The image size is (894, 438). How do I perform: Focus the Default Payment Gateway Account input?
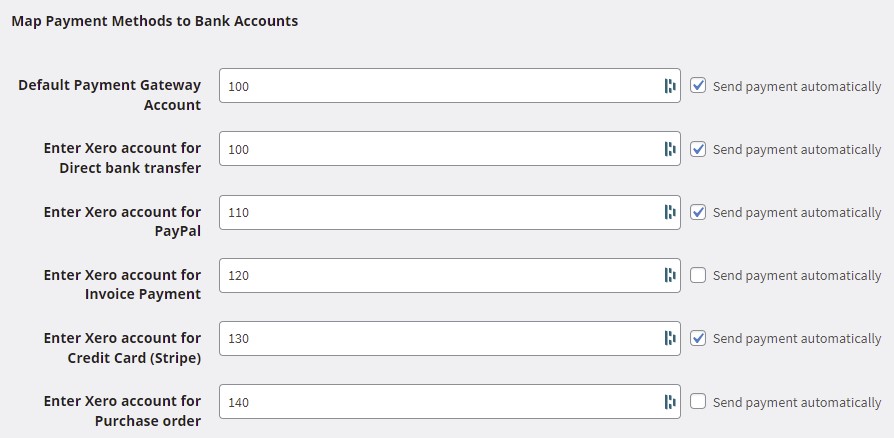[450, 86]
